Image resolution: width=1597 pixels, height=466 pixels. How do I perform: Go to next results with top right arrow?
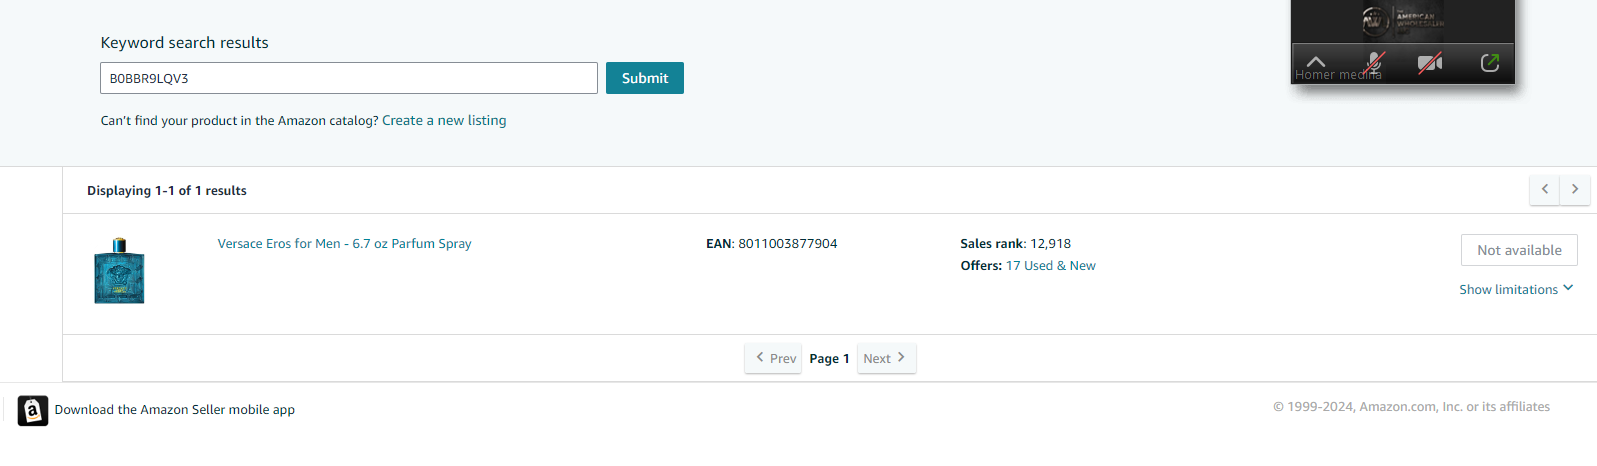click(x=1575, y=189)
